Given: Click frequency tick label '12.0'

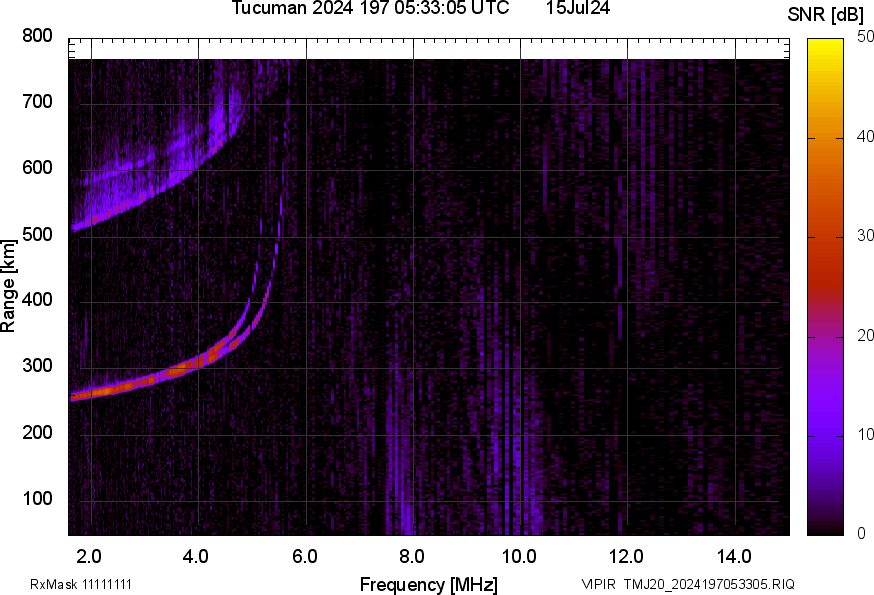Looking at the screenshot, I should pos(627,557).
